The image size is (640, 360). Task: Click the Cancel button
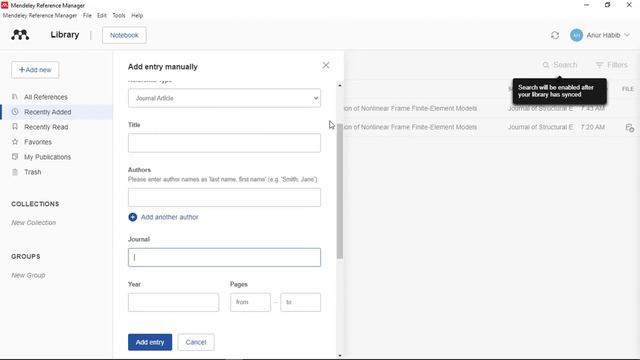coord(196,342)
